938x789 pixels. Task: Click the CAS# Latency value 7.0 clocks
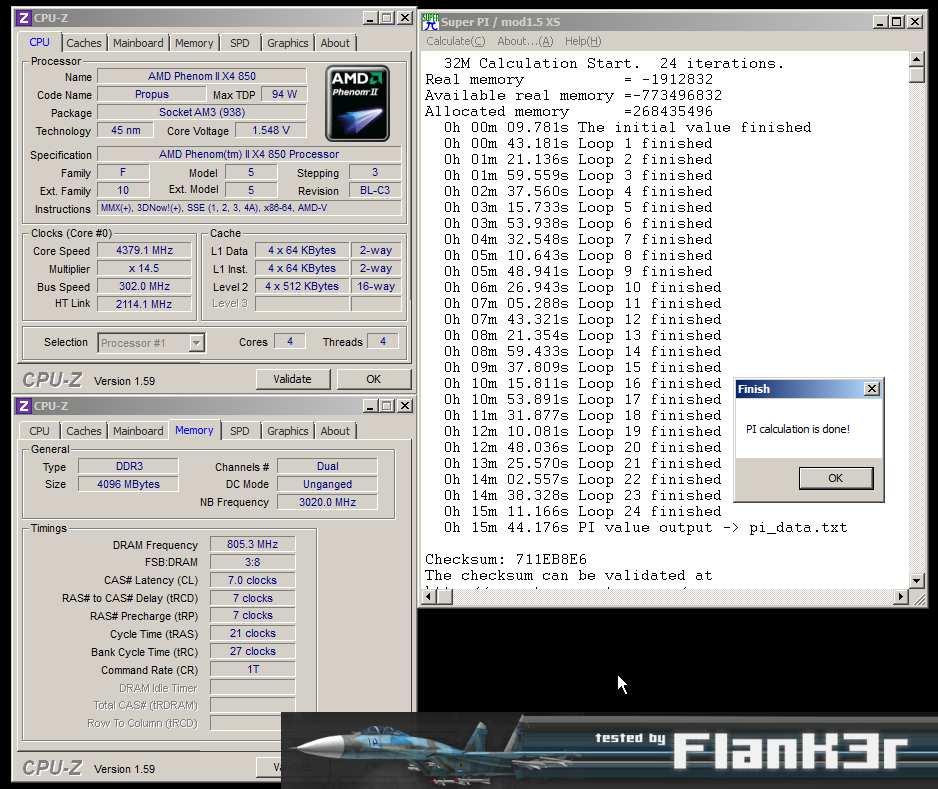(252, 580)
